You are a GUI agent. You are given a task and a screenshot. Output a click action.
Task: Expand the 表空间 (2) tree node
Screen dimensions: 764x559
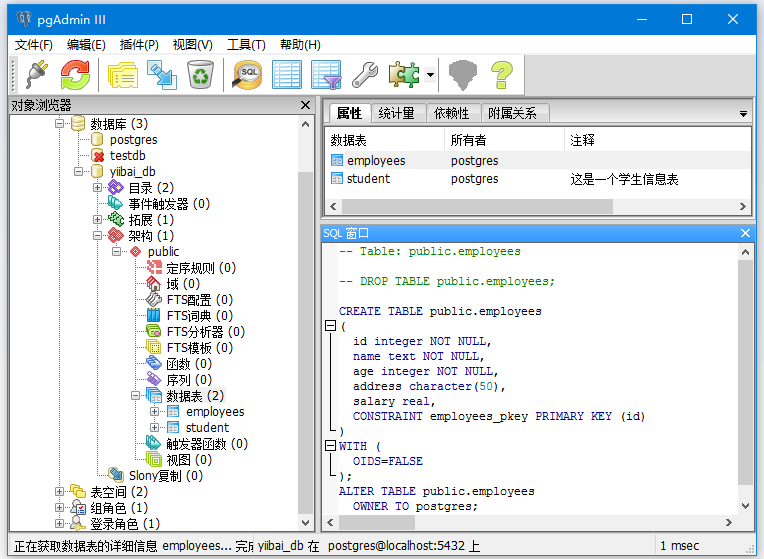(60, 492)
